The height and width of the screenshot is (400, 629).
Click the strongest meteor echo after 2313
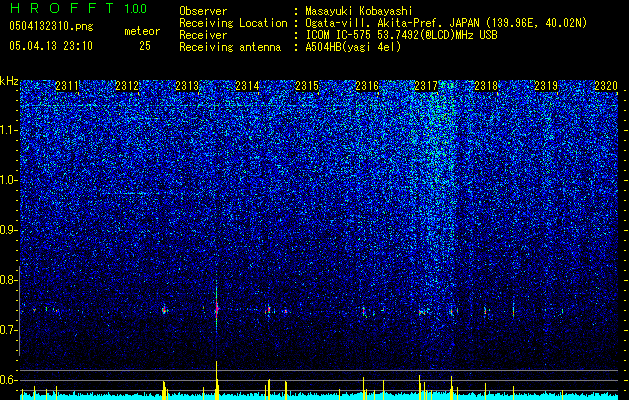click(217, 309)
